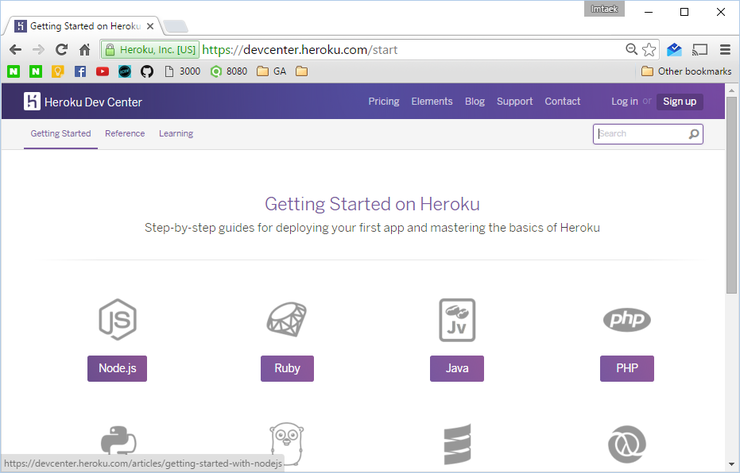The image size is (740, 473).
Task: Click the Imtaek profile button
Action: [604, 9]
